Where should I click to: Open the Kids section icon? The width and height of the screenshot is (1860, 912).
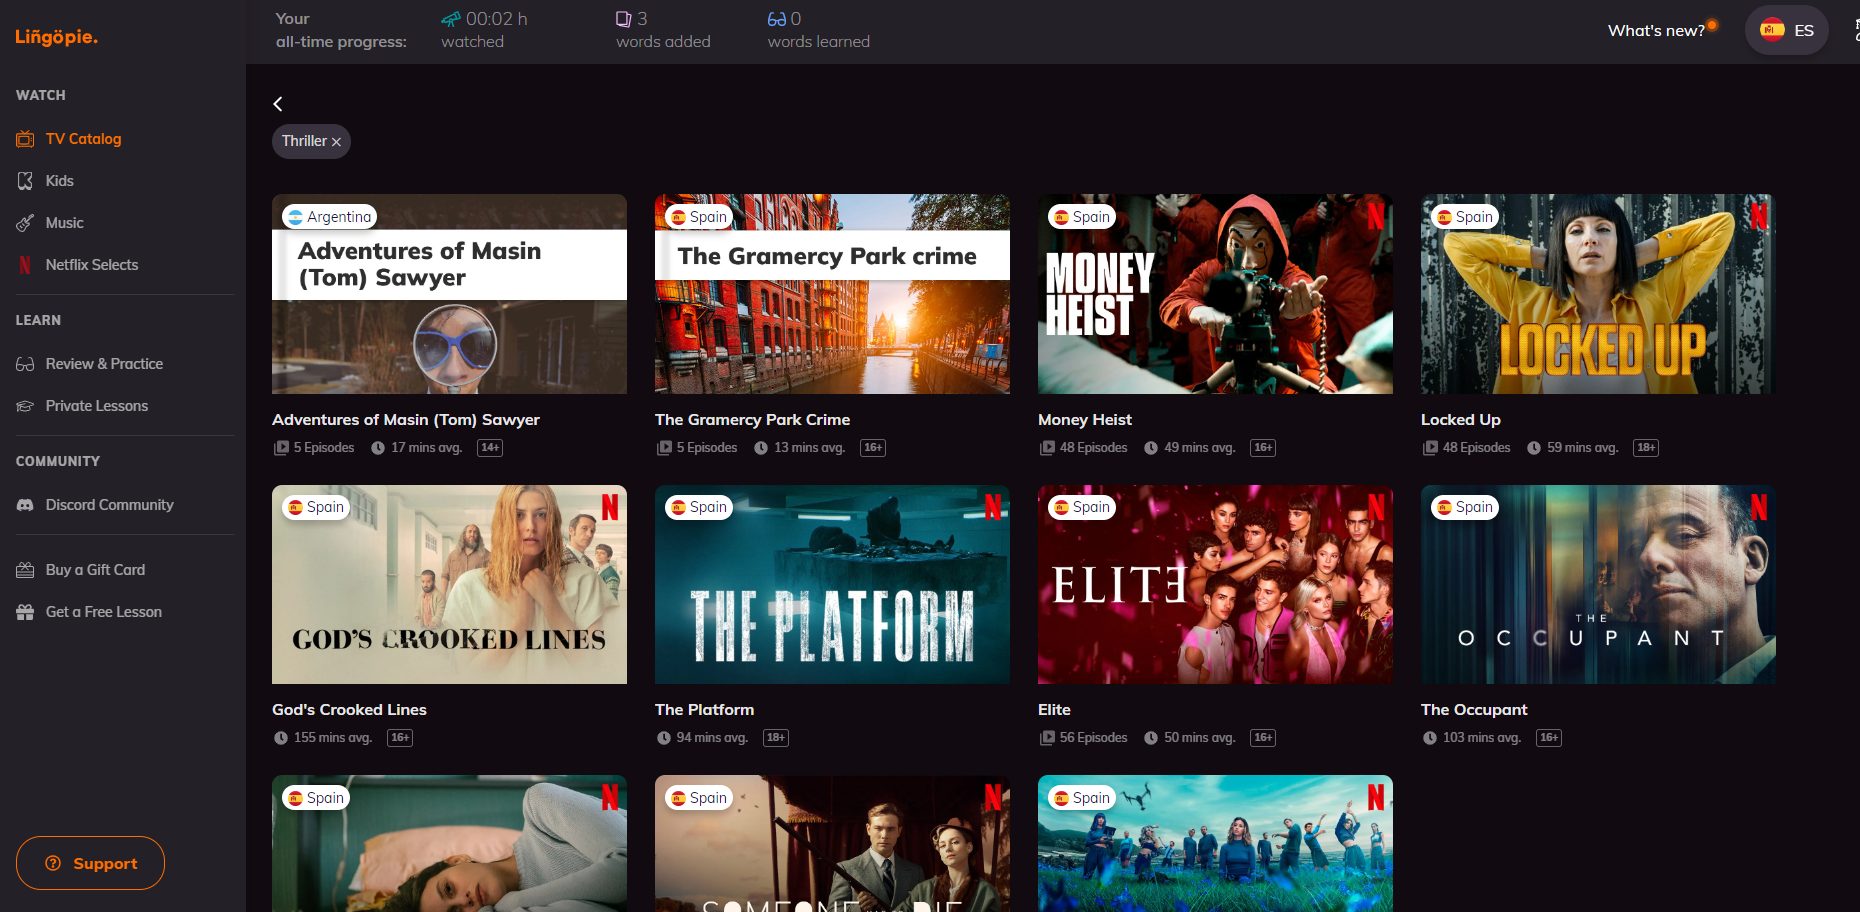coord(25,181)
